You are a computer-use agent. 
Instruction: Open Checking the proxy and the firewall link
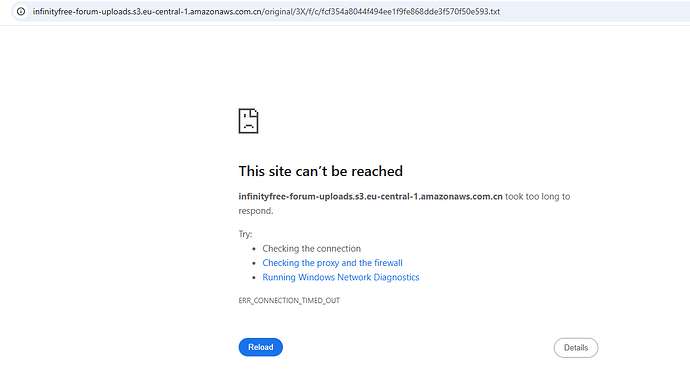[332, 263]
